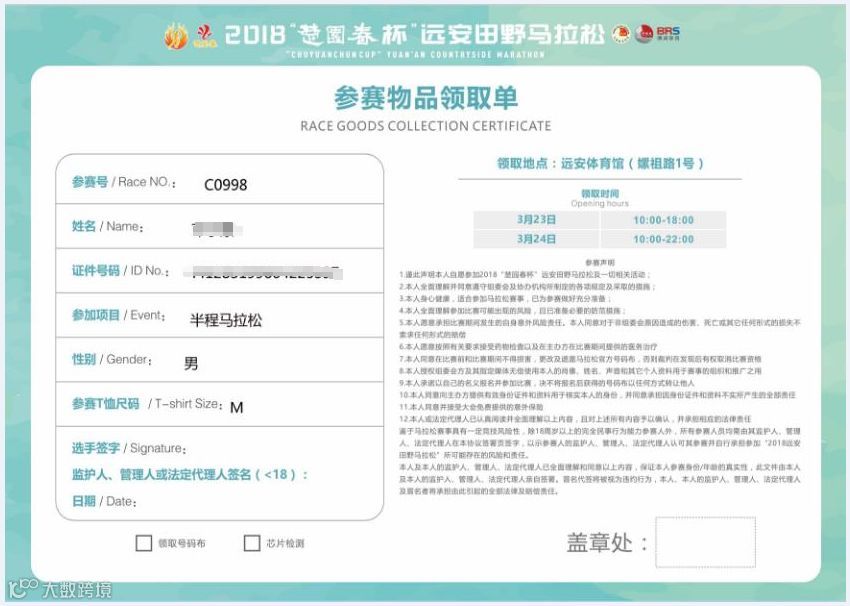Screen dimensions: 850x606
Task: Click the 日期 / Date line
Action: (x=104, y=501)
